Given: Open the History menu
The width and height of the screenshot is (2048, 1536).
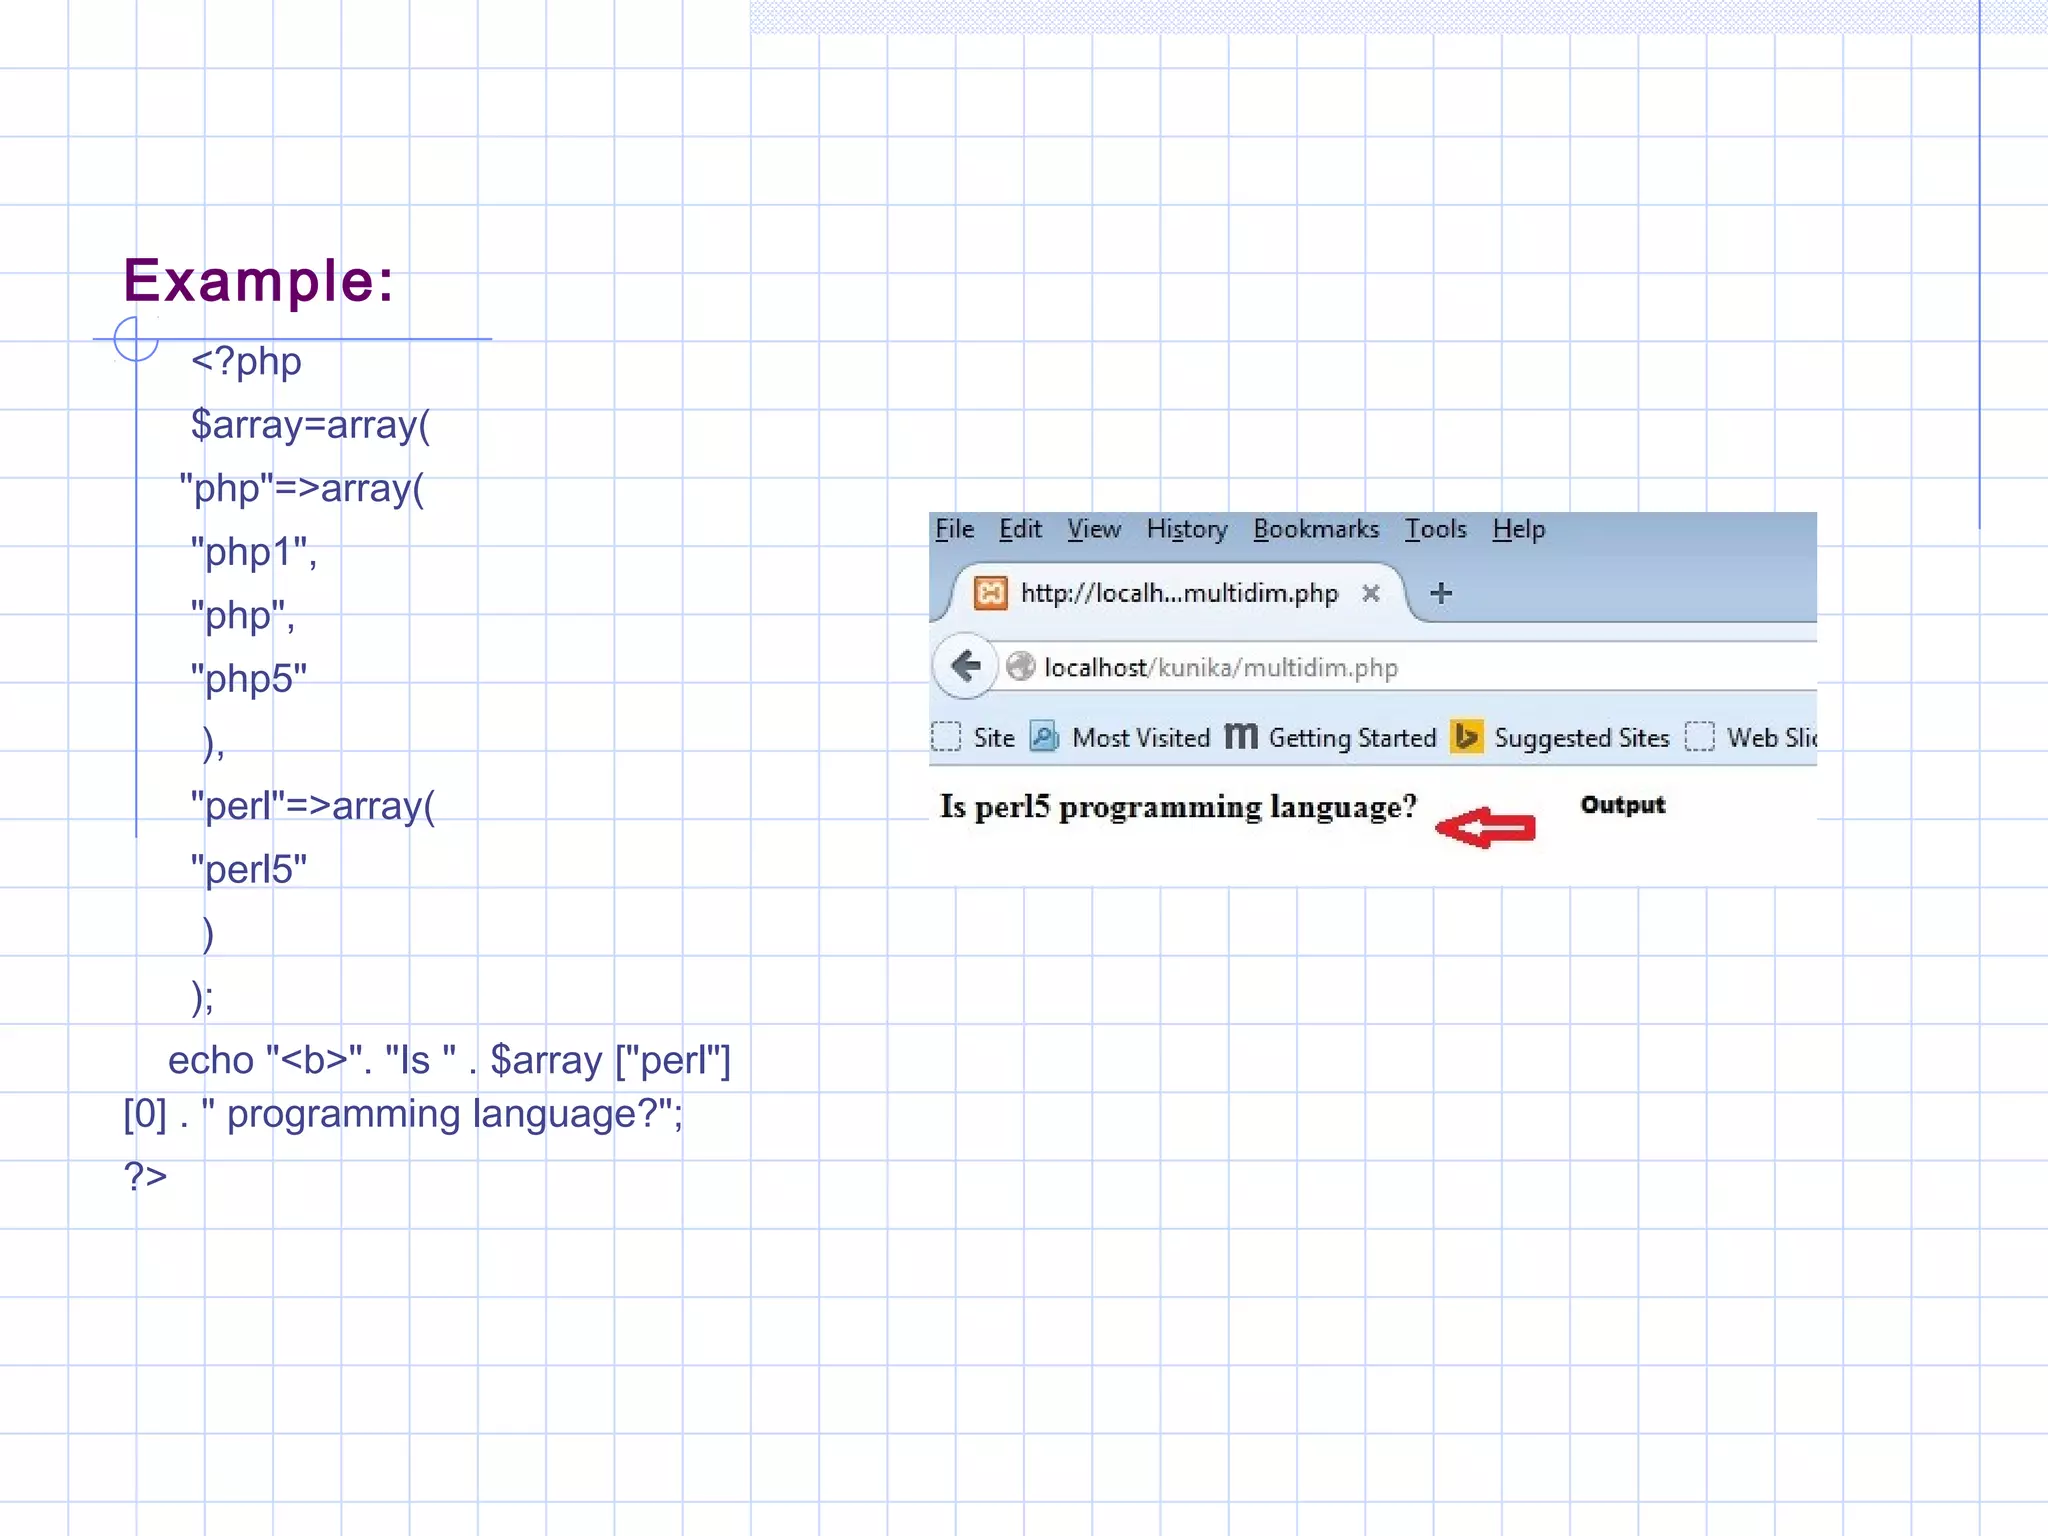Looking at the screenshot, I should click(x=1187, y=529).
